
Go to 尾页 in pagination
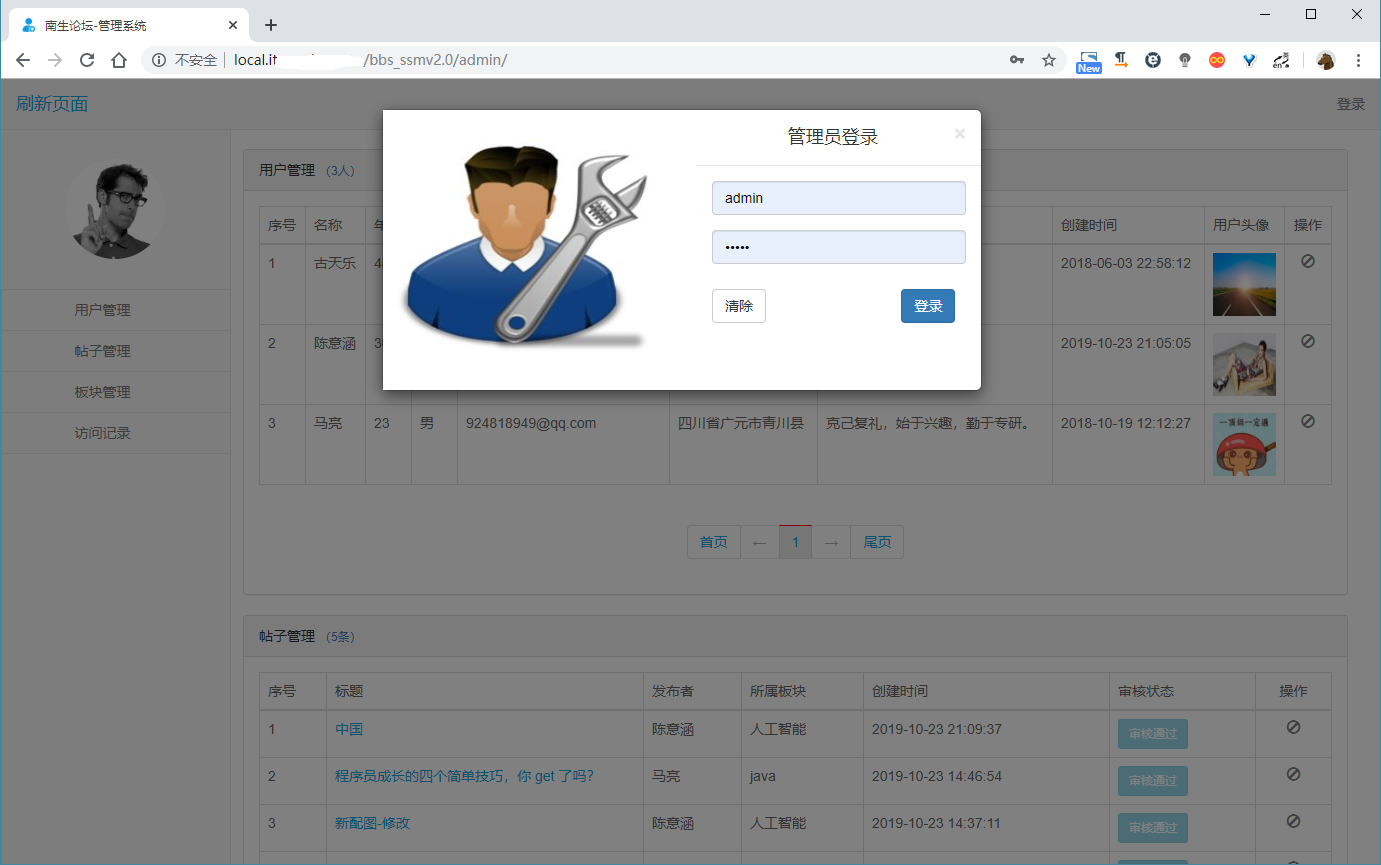coord(877,542)
